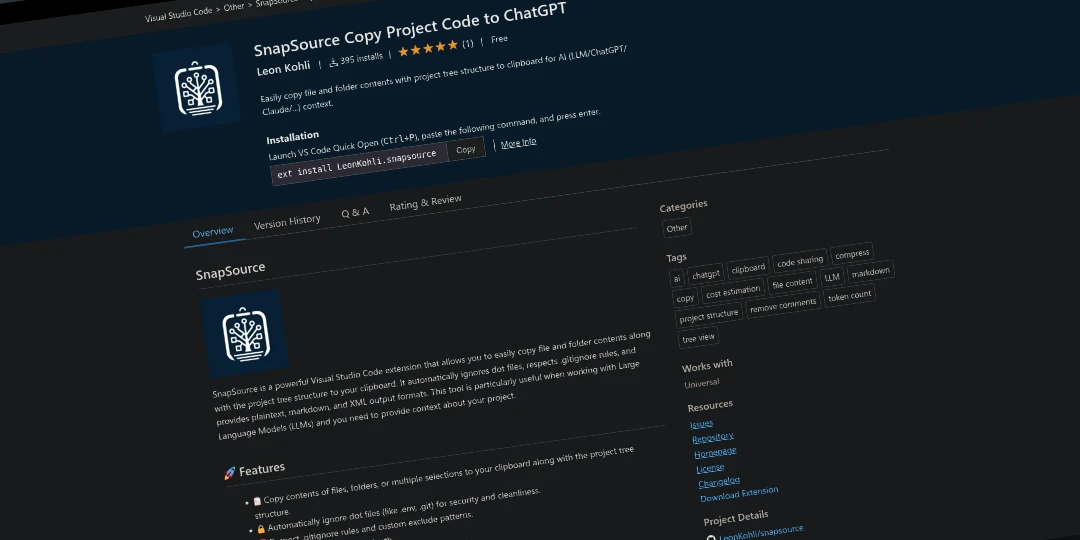The width and height of the screenshot is (1080, 540).
Task: Click the Other breadcrumb link
Action: click(234, 7)
